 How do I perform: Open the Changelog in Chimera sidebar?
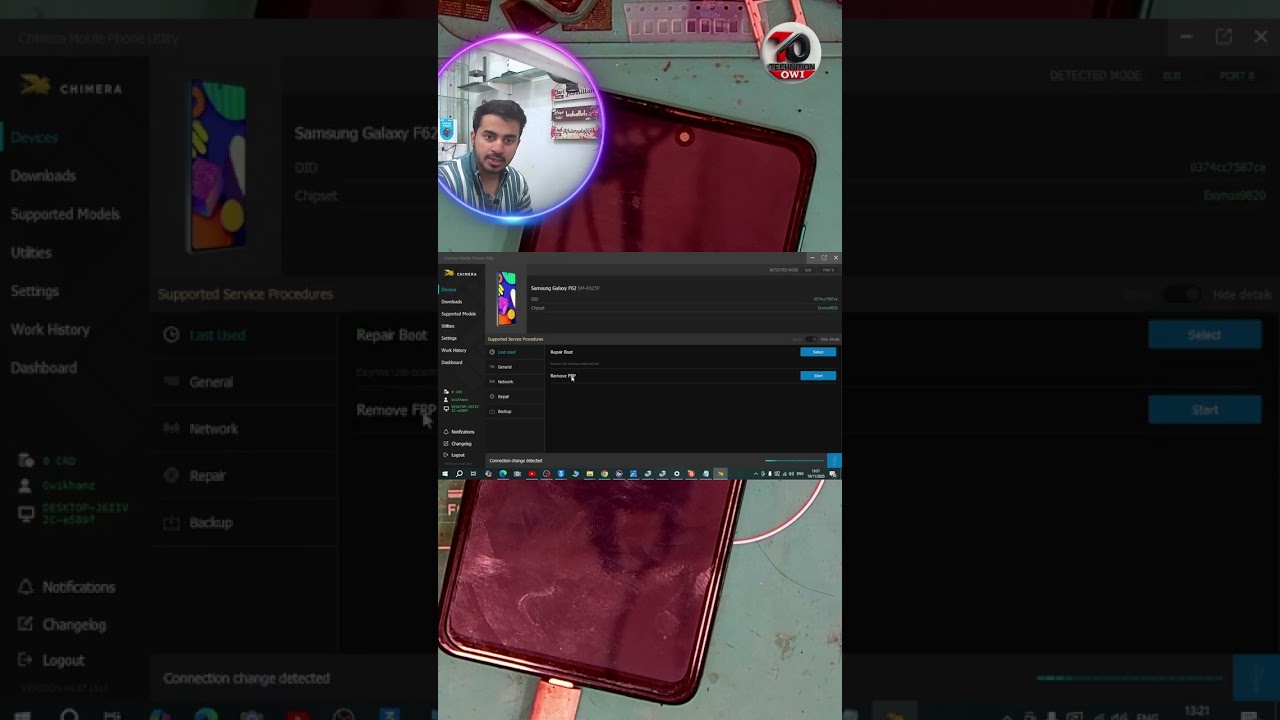456,444
